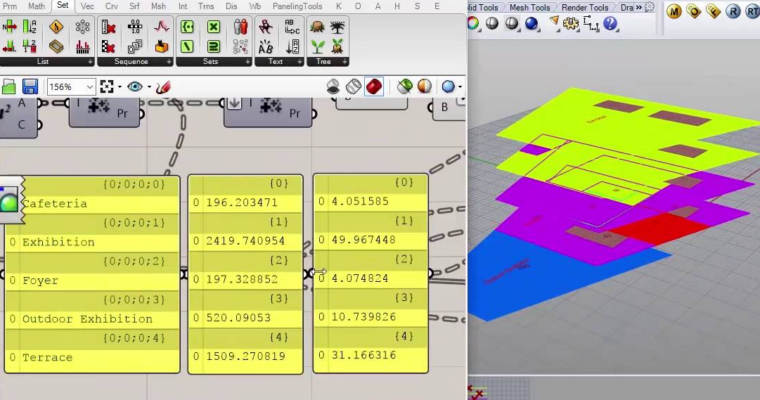Viewport: 760px width, 400px height.
Task: Click the value 2419.740954 in panel
Action: click(x=245, y=241)
